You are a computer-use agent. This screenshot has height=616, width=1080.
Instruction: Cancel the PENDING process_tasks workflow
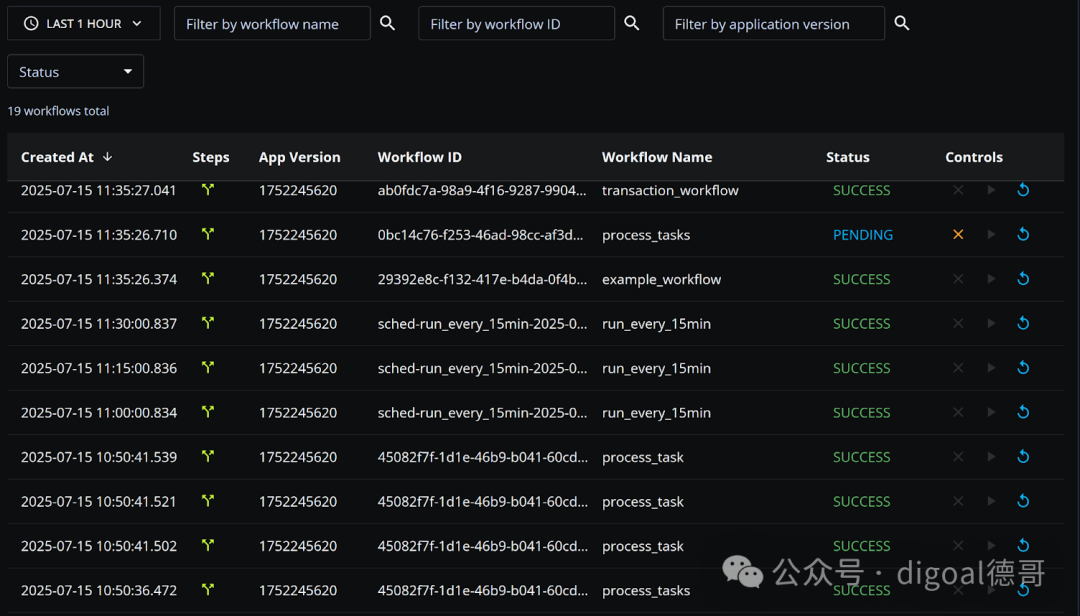coord(958,235)
